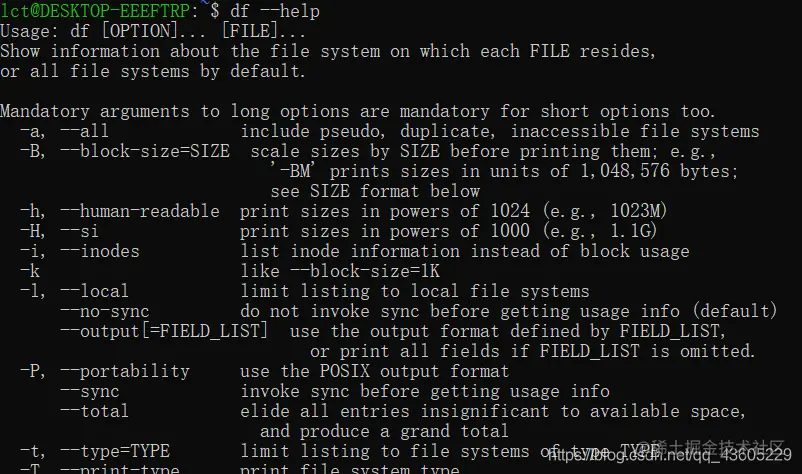The width and height of the screenshot is (802, 474).
Task: Select the '-k' option text
Action: (x=30, y=271)
